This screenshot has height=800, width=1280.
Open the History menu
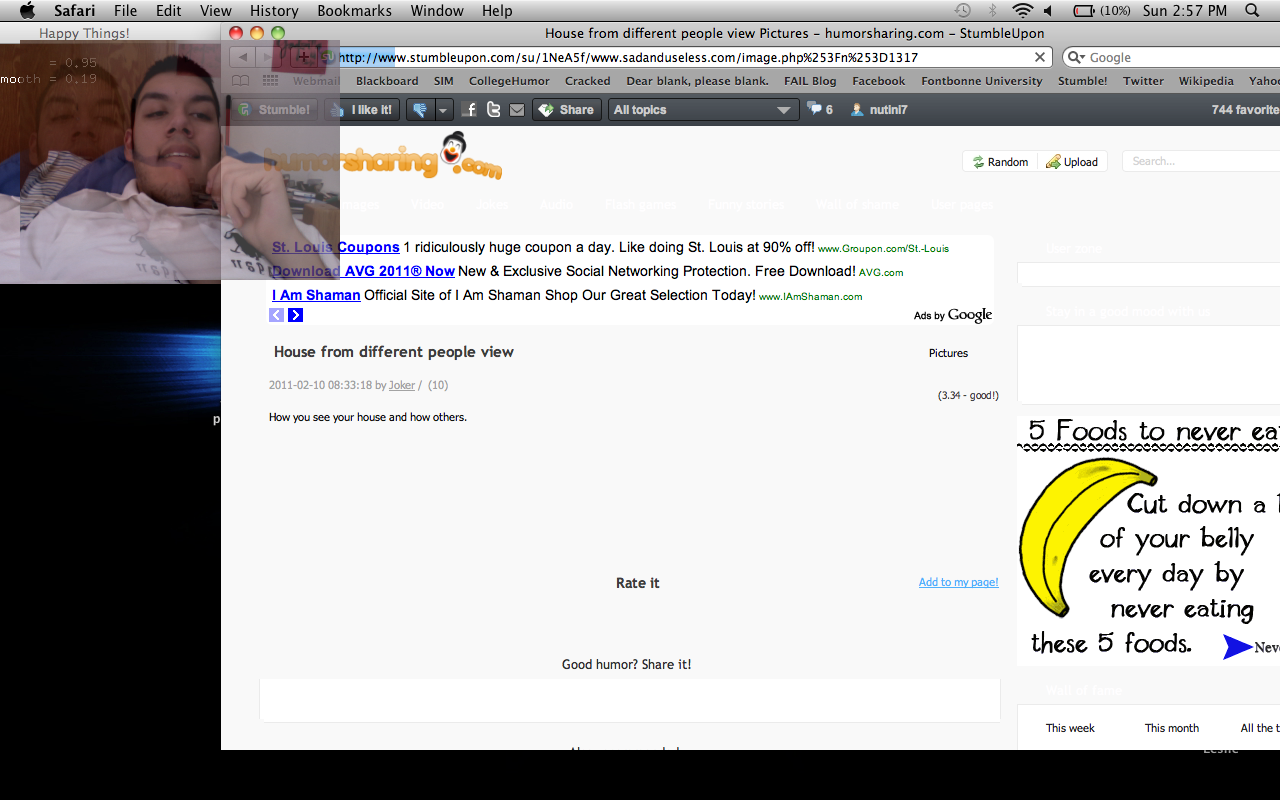tap(274, 11)
